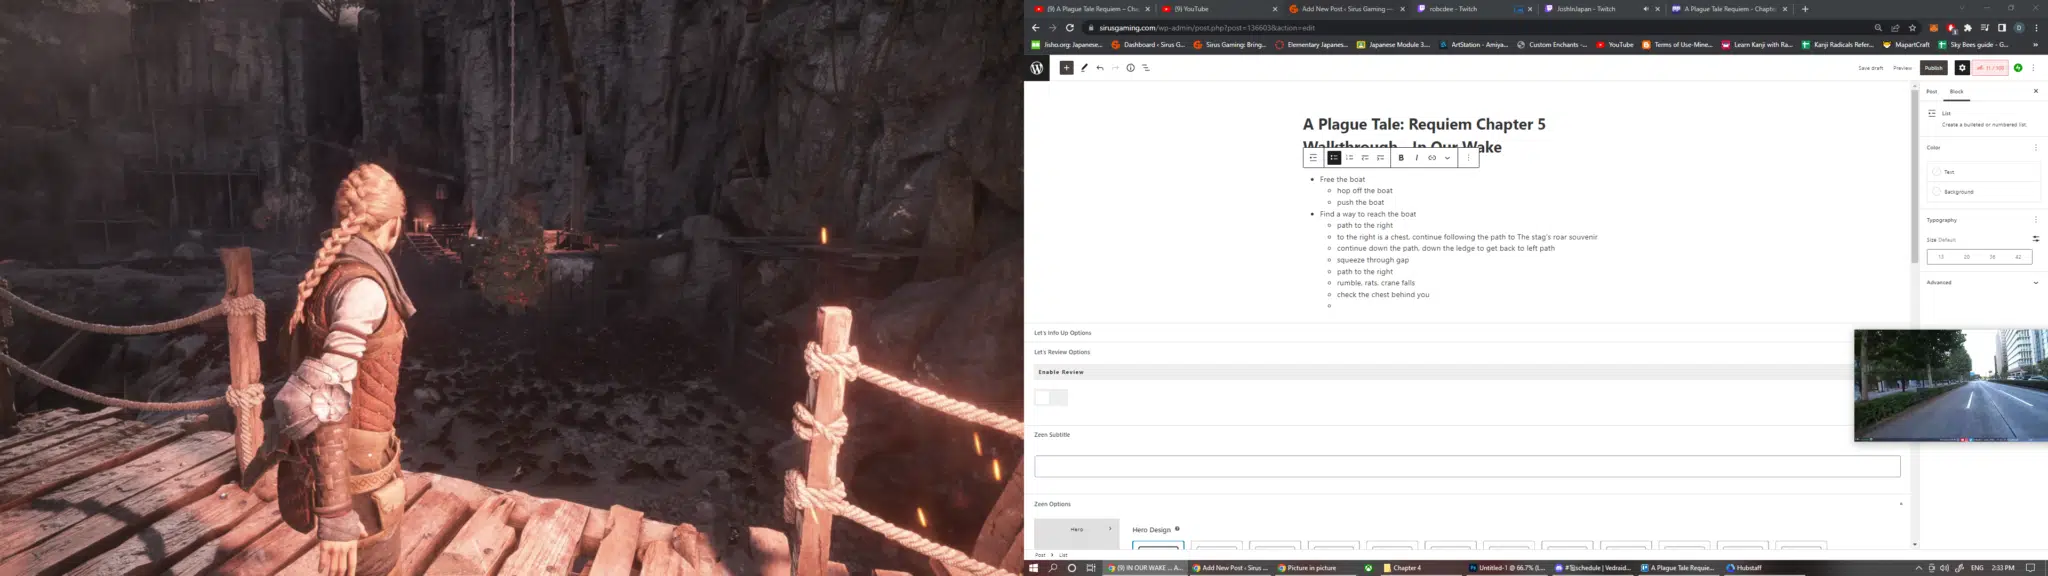Toggle the Settings gear in the editor header

[x=1962, y=68]
